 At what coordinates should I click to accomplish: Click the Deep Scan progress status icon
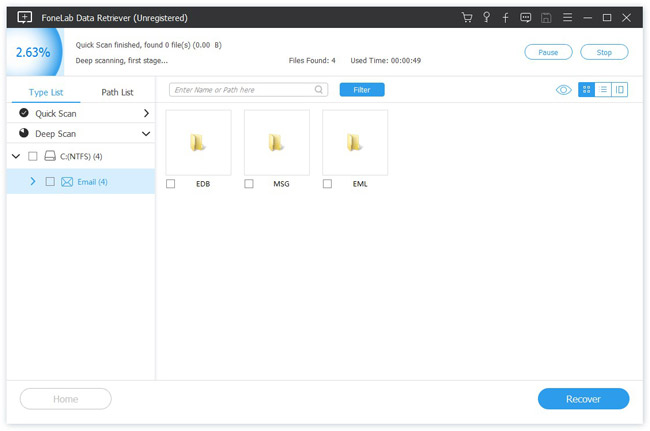click(24, 133)
